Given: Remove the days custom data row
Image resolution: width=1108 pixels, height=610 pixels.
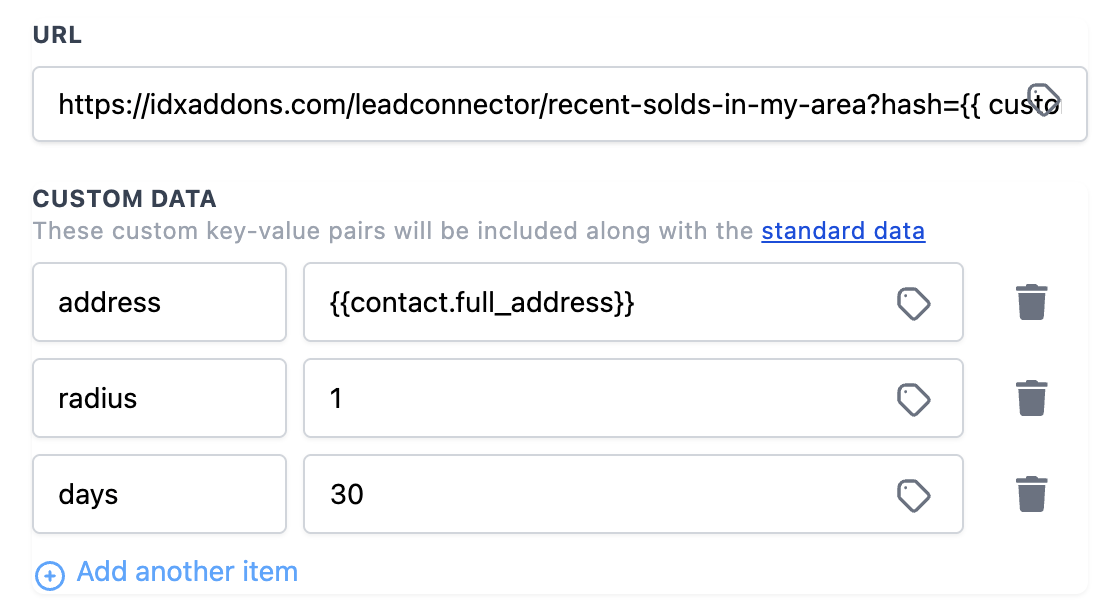Looking at the screenshot, I should pos(1031,494).
